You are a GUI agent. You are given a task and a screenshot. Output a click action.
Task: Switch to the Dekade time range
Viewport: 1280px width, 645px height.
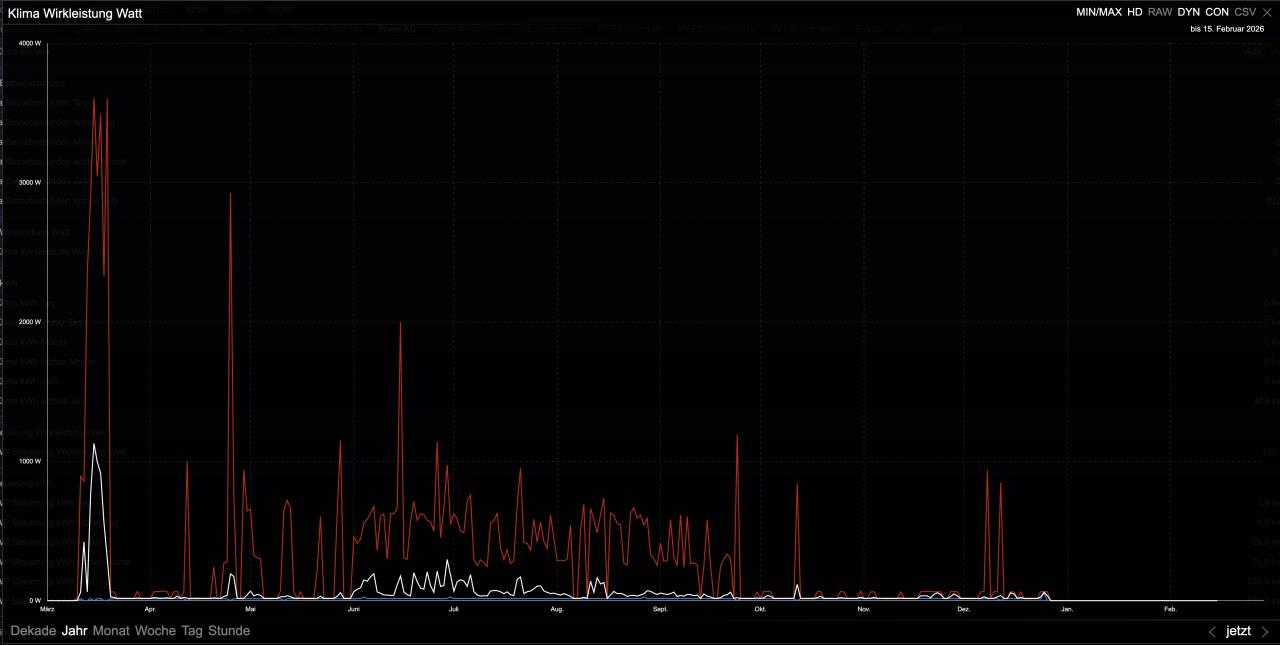click(x=33, y=631)
